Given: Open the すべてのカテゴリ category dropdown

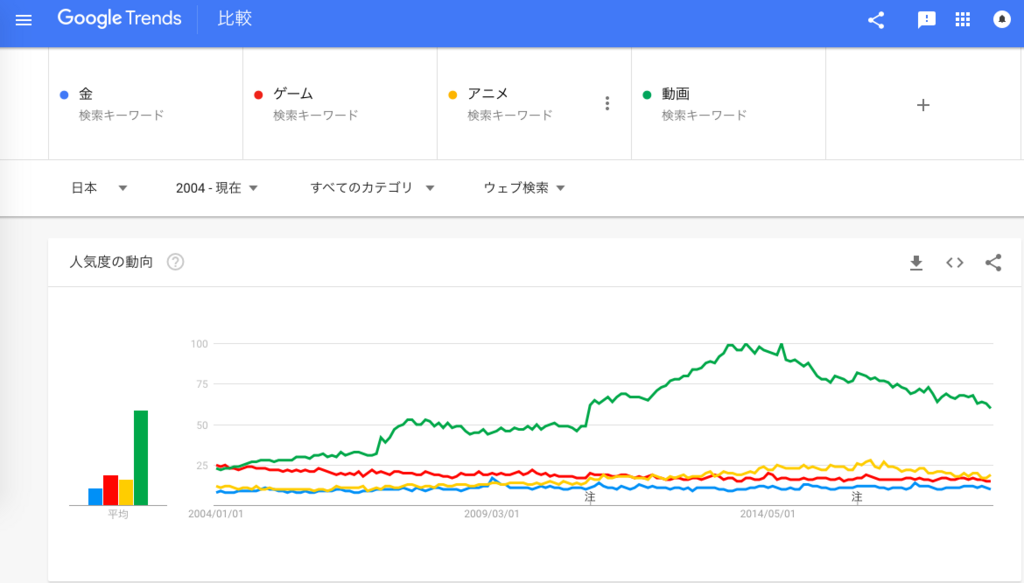Looking at the screenshot, I should (370, 187).
